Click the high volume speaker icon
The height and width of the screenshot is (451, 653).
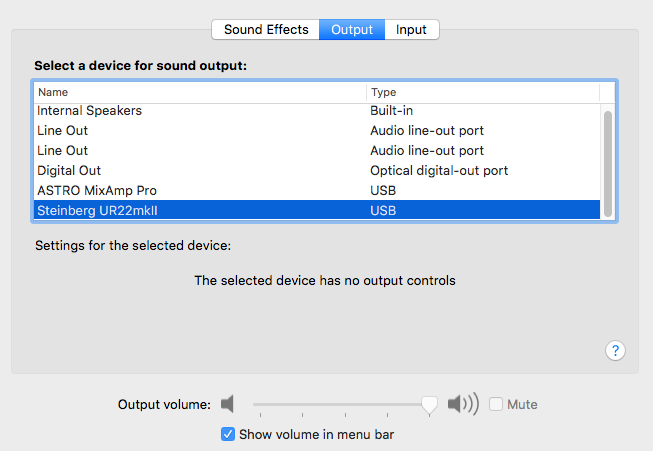pyautogui.click(x=463, y=404)
